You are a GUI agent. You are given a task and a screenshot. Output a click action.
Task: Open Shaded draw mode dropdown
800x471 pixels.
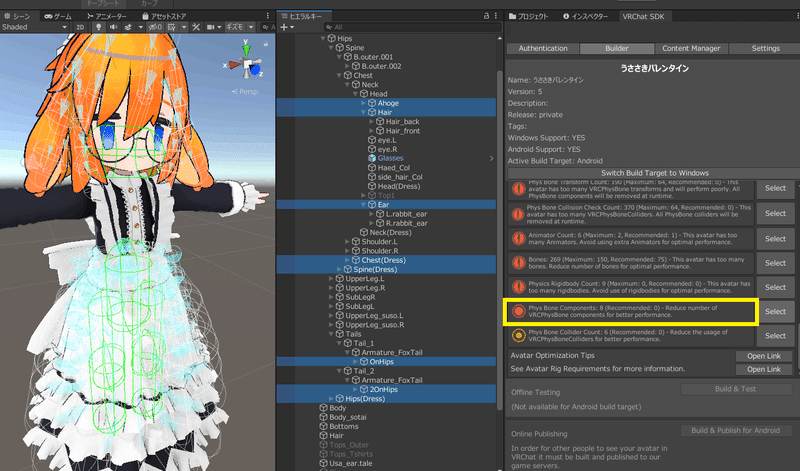point(35,27)
